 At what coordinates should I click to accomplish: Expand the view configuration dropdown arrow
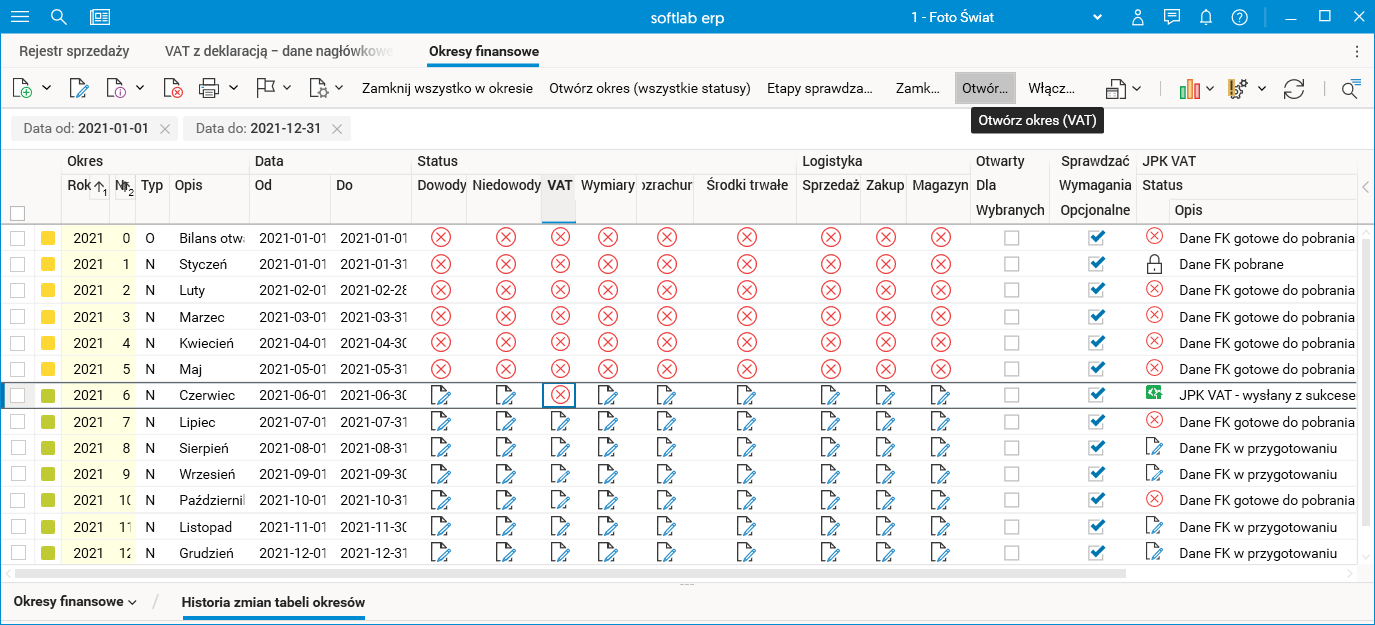coord(1262,88)
